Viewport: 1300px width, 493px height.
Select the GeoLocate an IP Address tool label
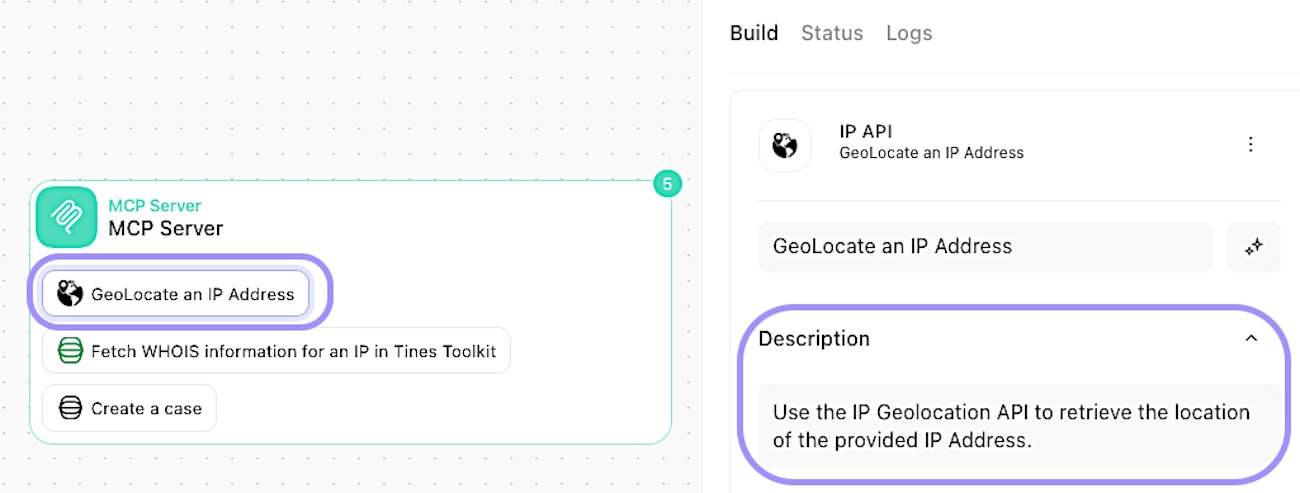point(192,294)
